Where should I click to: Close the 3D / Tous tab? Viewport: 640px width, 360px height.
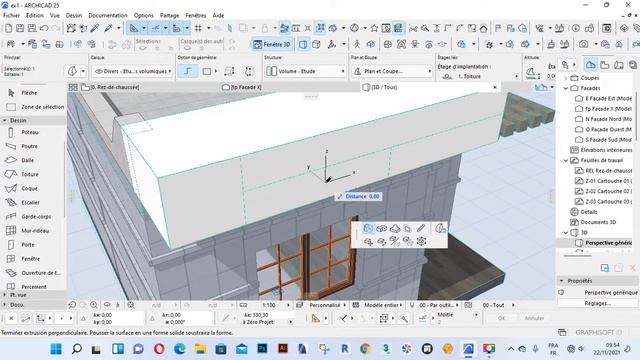coord(495,87)
